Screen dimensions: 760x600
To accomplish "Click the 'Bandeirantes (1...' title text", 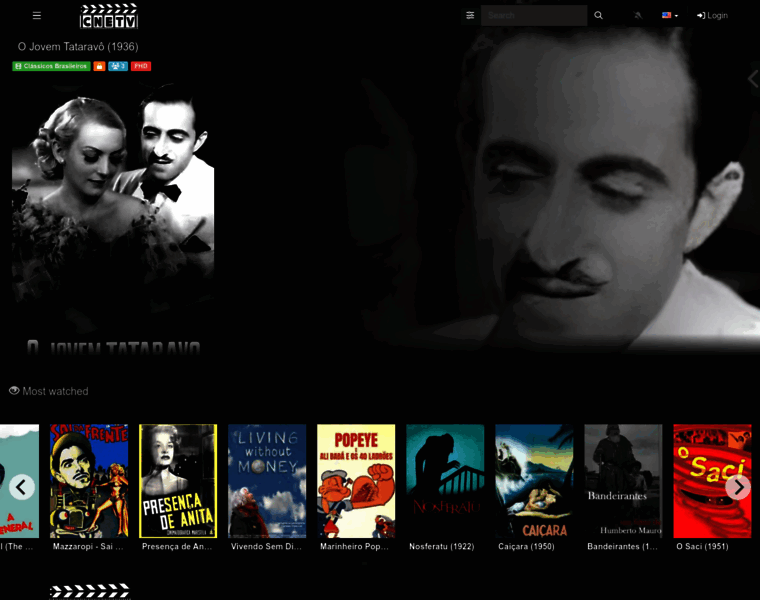I will pos(622,546).
